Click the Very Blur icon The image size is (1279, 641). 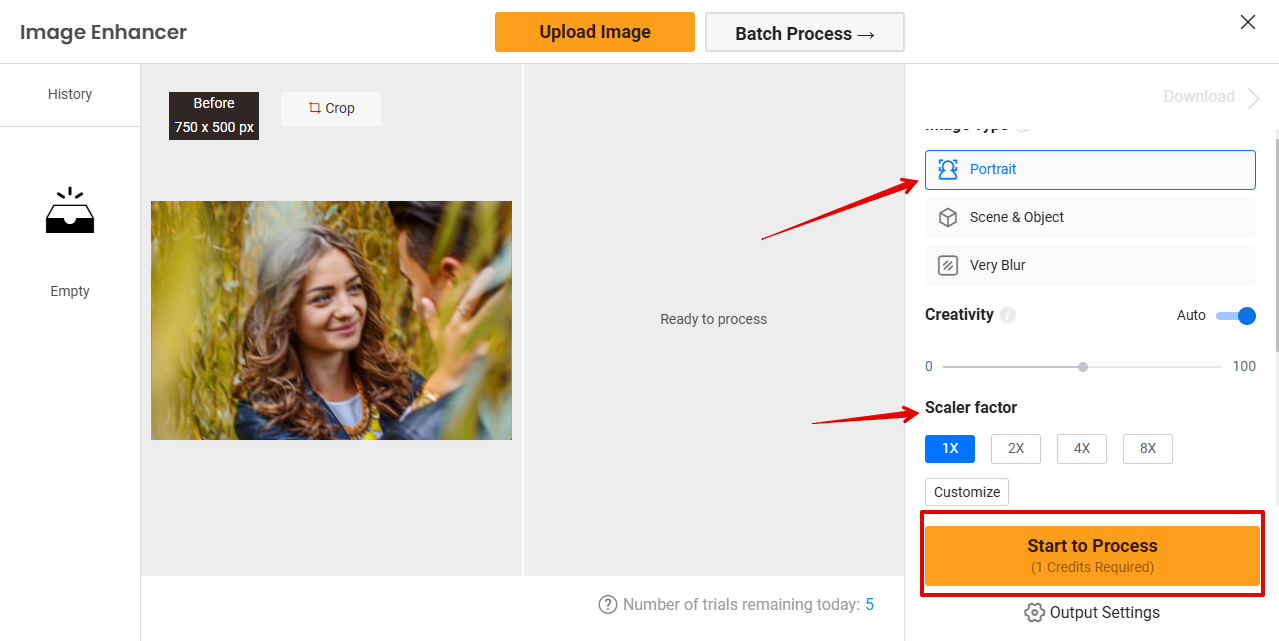947,265
